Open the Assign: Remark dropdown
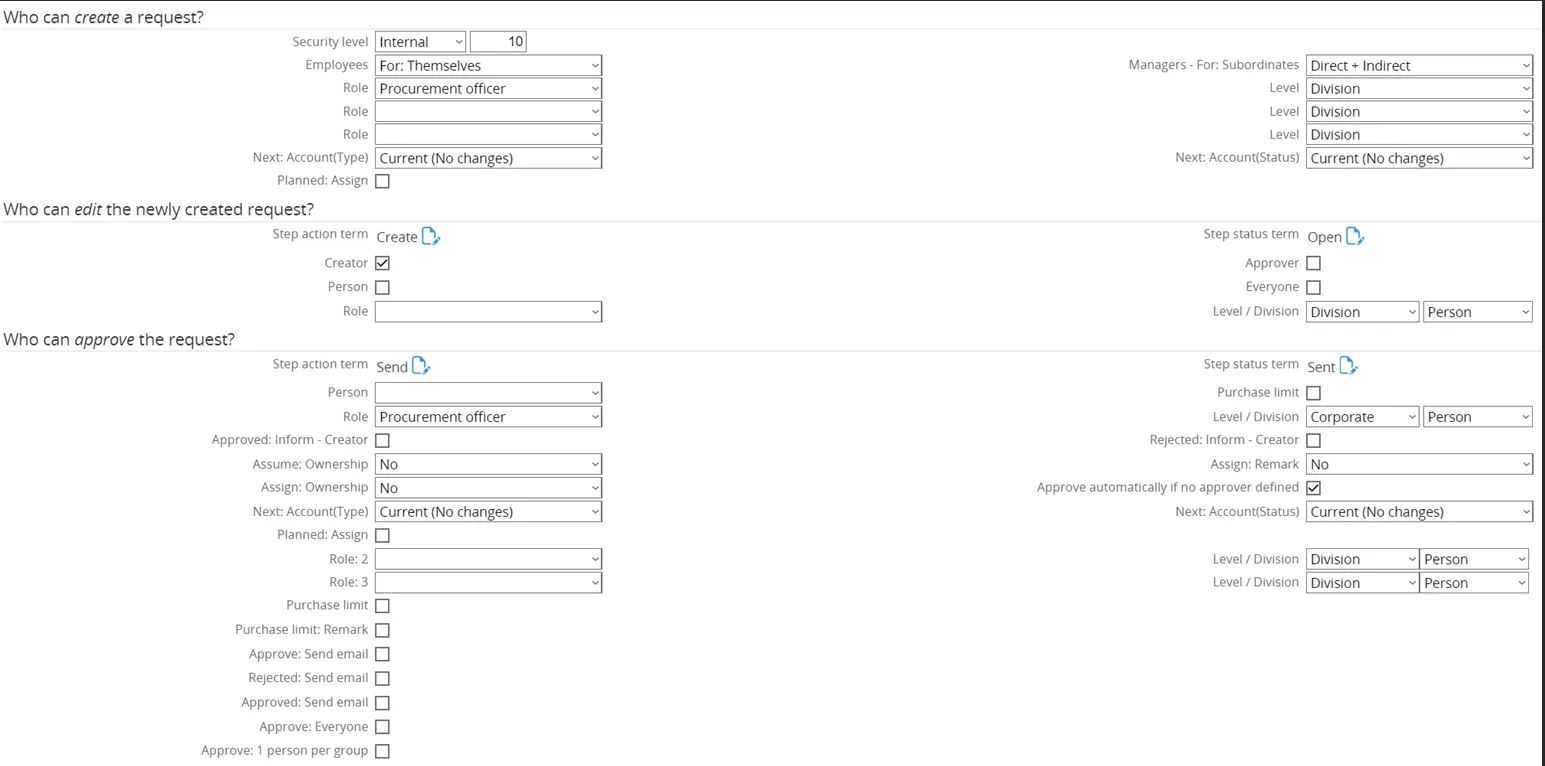The image size is (1545, 766). (x=1419, y=464)
